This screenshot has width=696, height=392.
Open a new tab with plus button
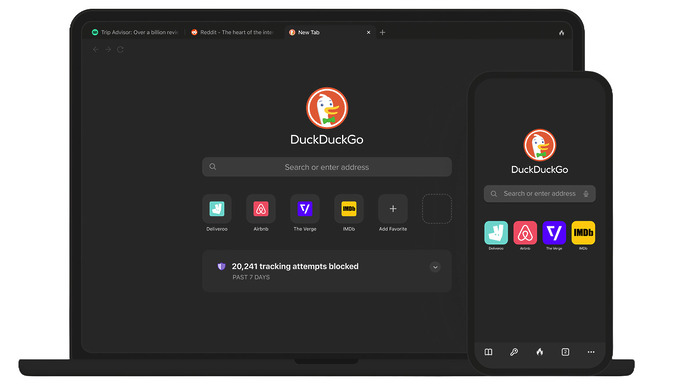382,32
